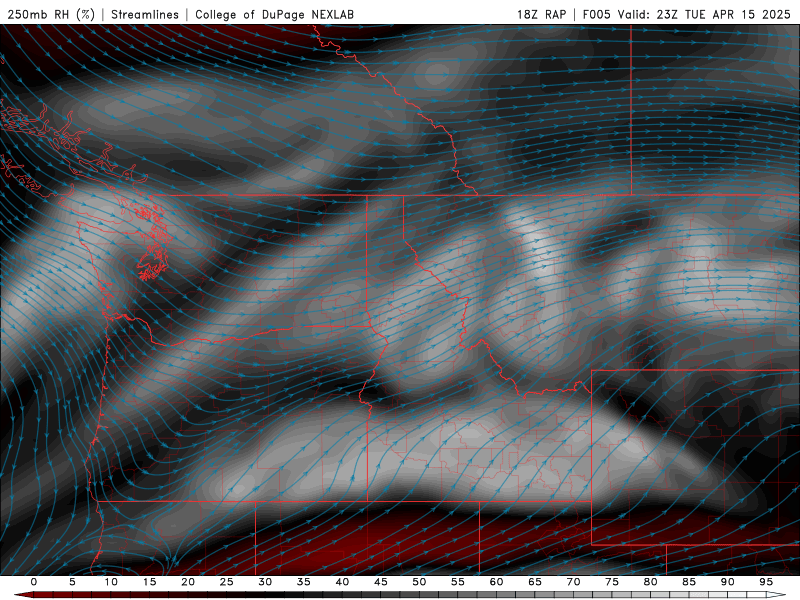Click the colorbar label '5'
800x600 pixels.
tap(72, 582)
